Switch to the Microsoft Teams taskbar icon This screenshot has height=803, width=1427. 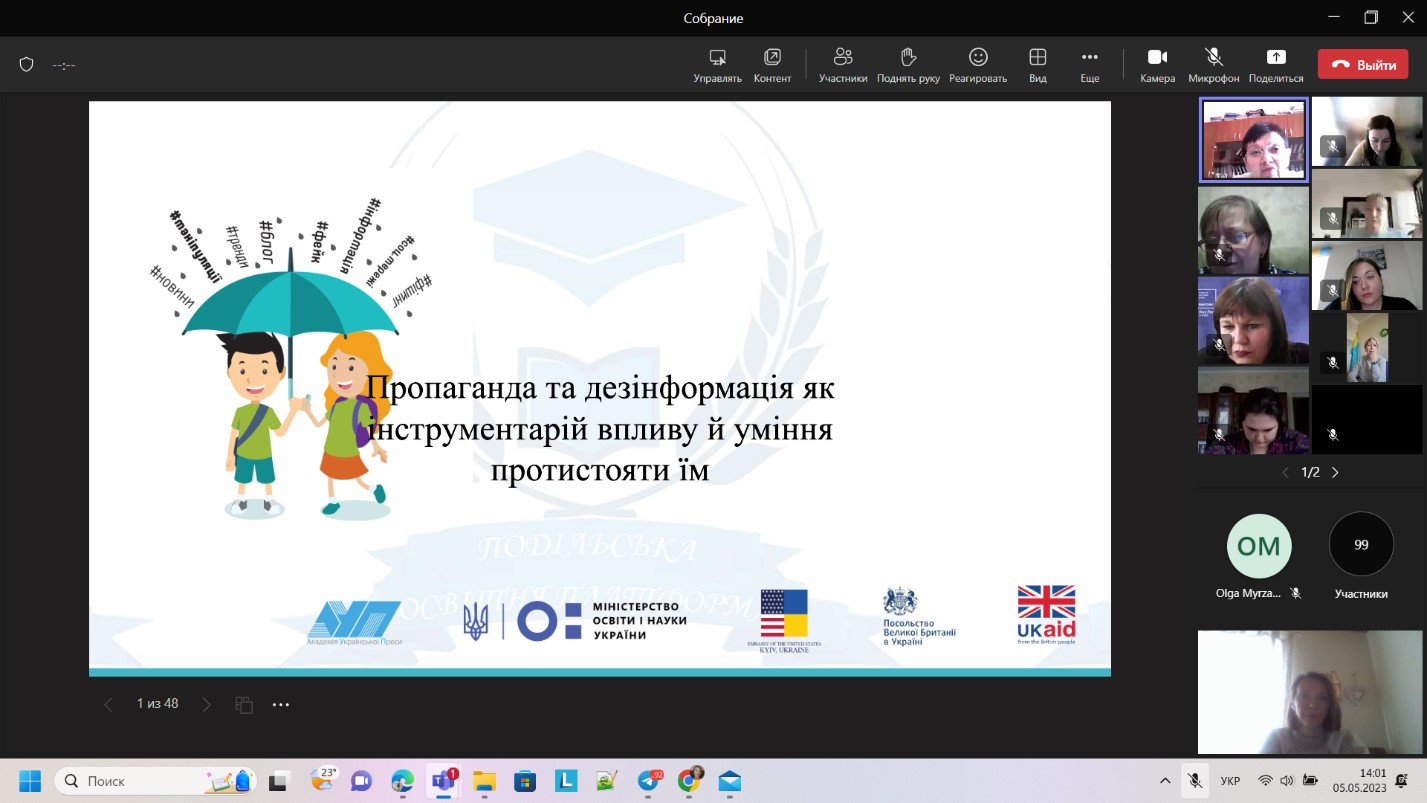click(x=443, y=781)
